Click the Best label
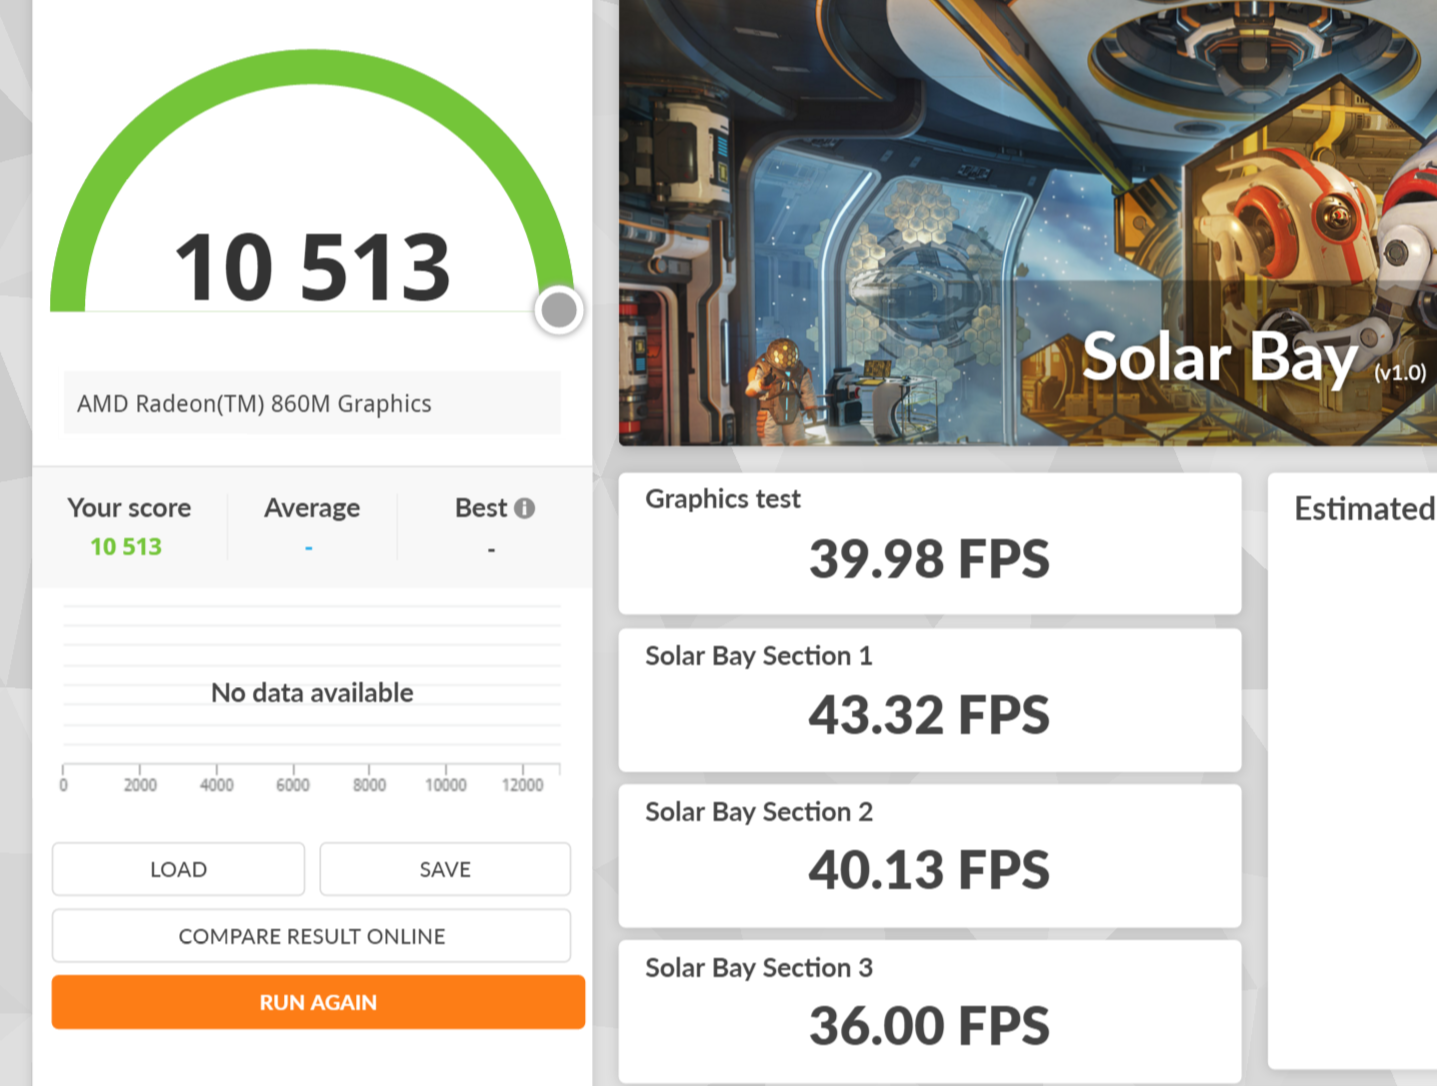The image size is (1437, 1086). (x=481, y=508)
